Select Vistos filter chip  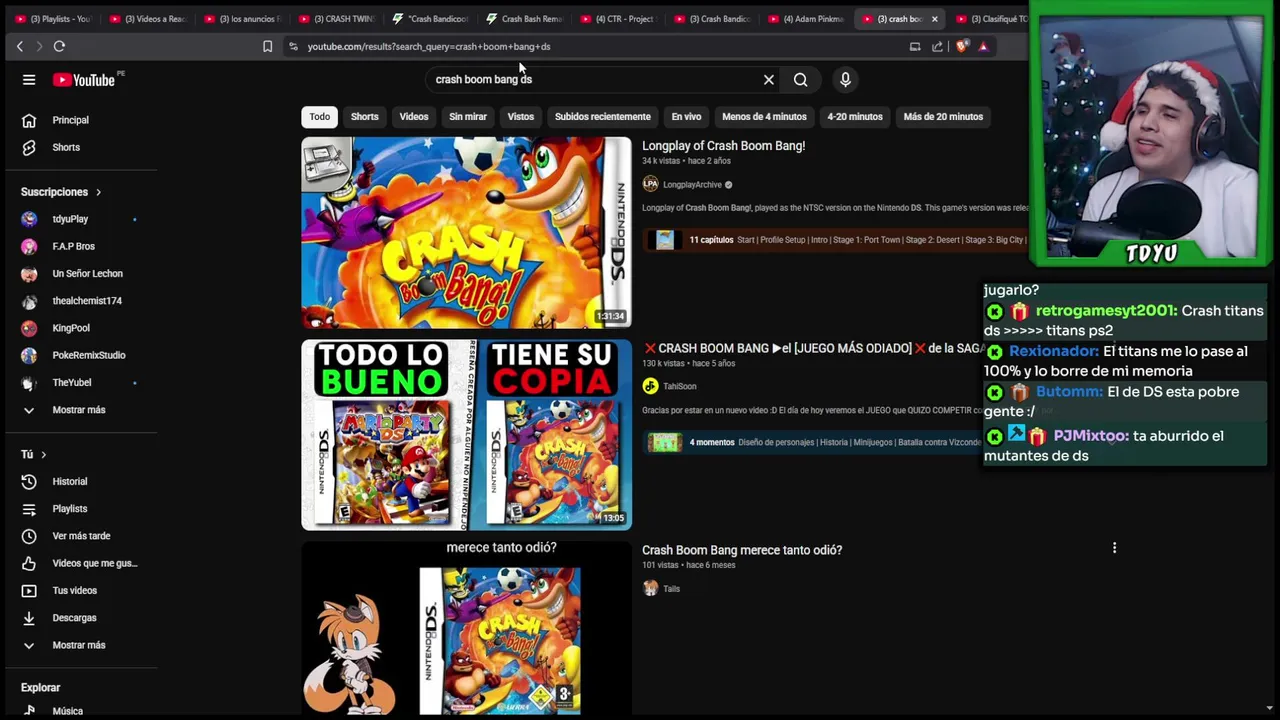521,117
